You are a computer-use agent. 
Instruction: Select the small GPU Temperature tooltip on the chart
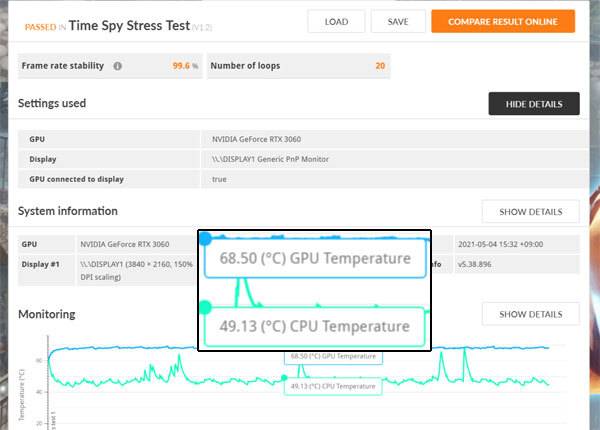334,357
